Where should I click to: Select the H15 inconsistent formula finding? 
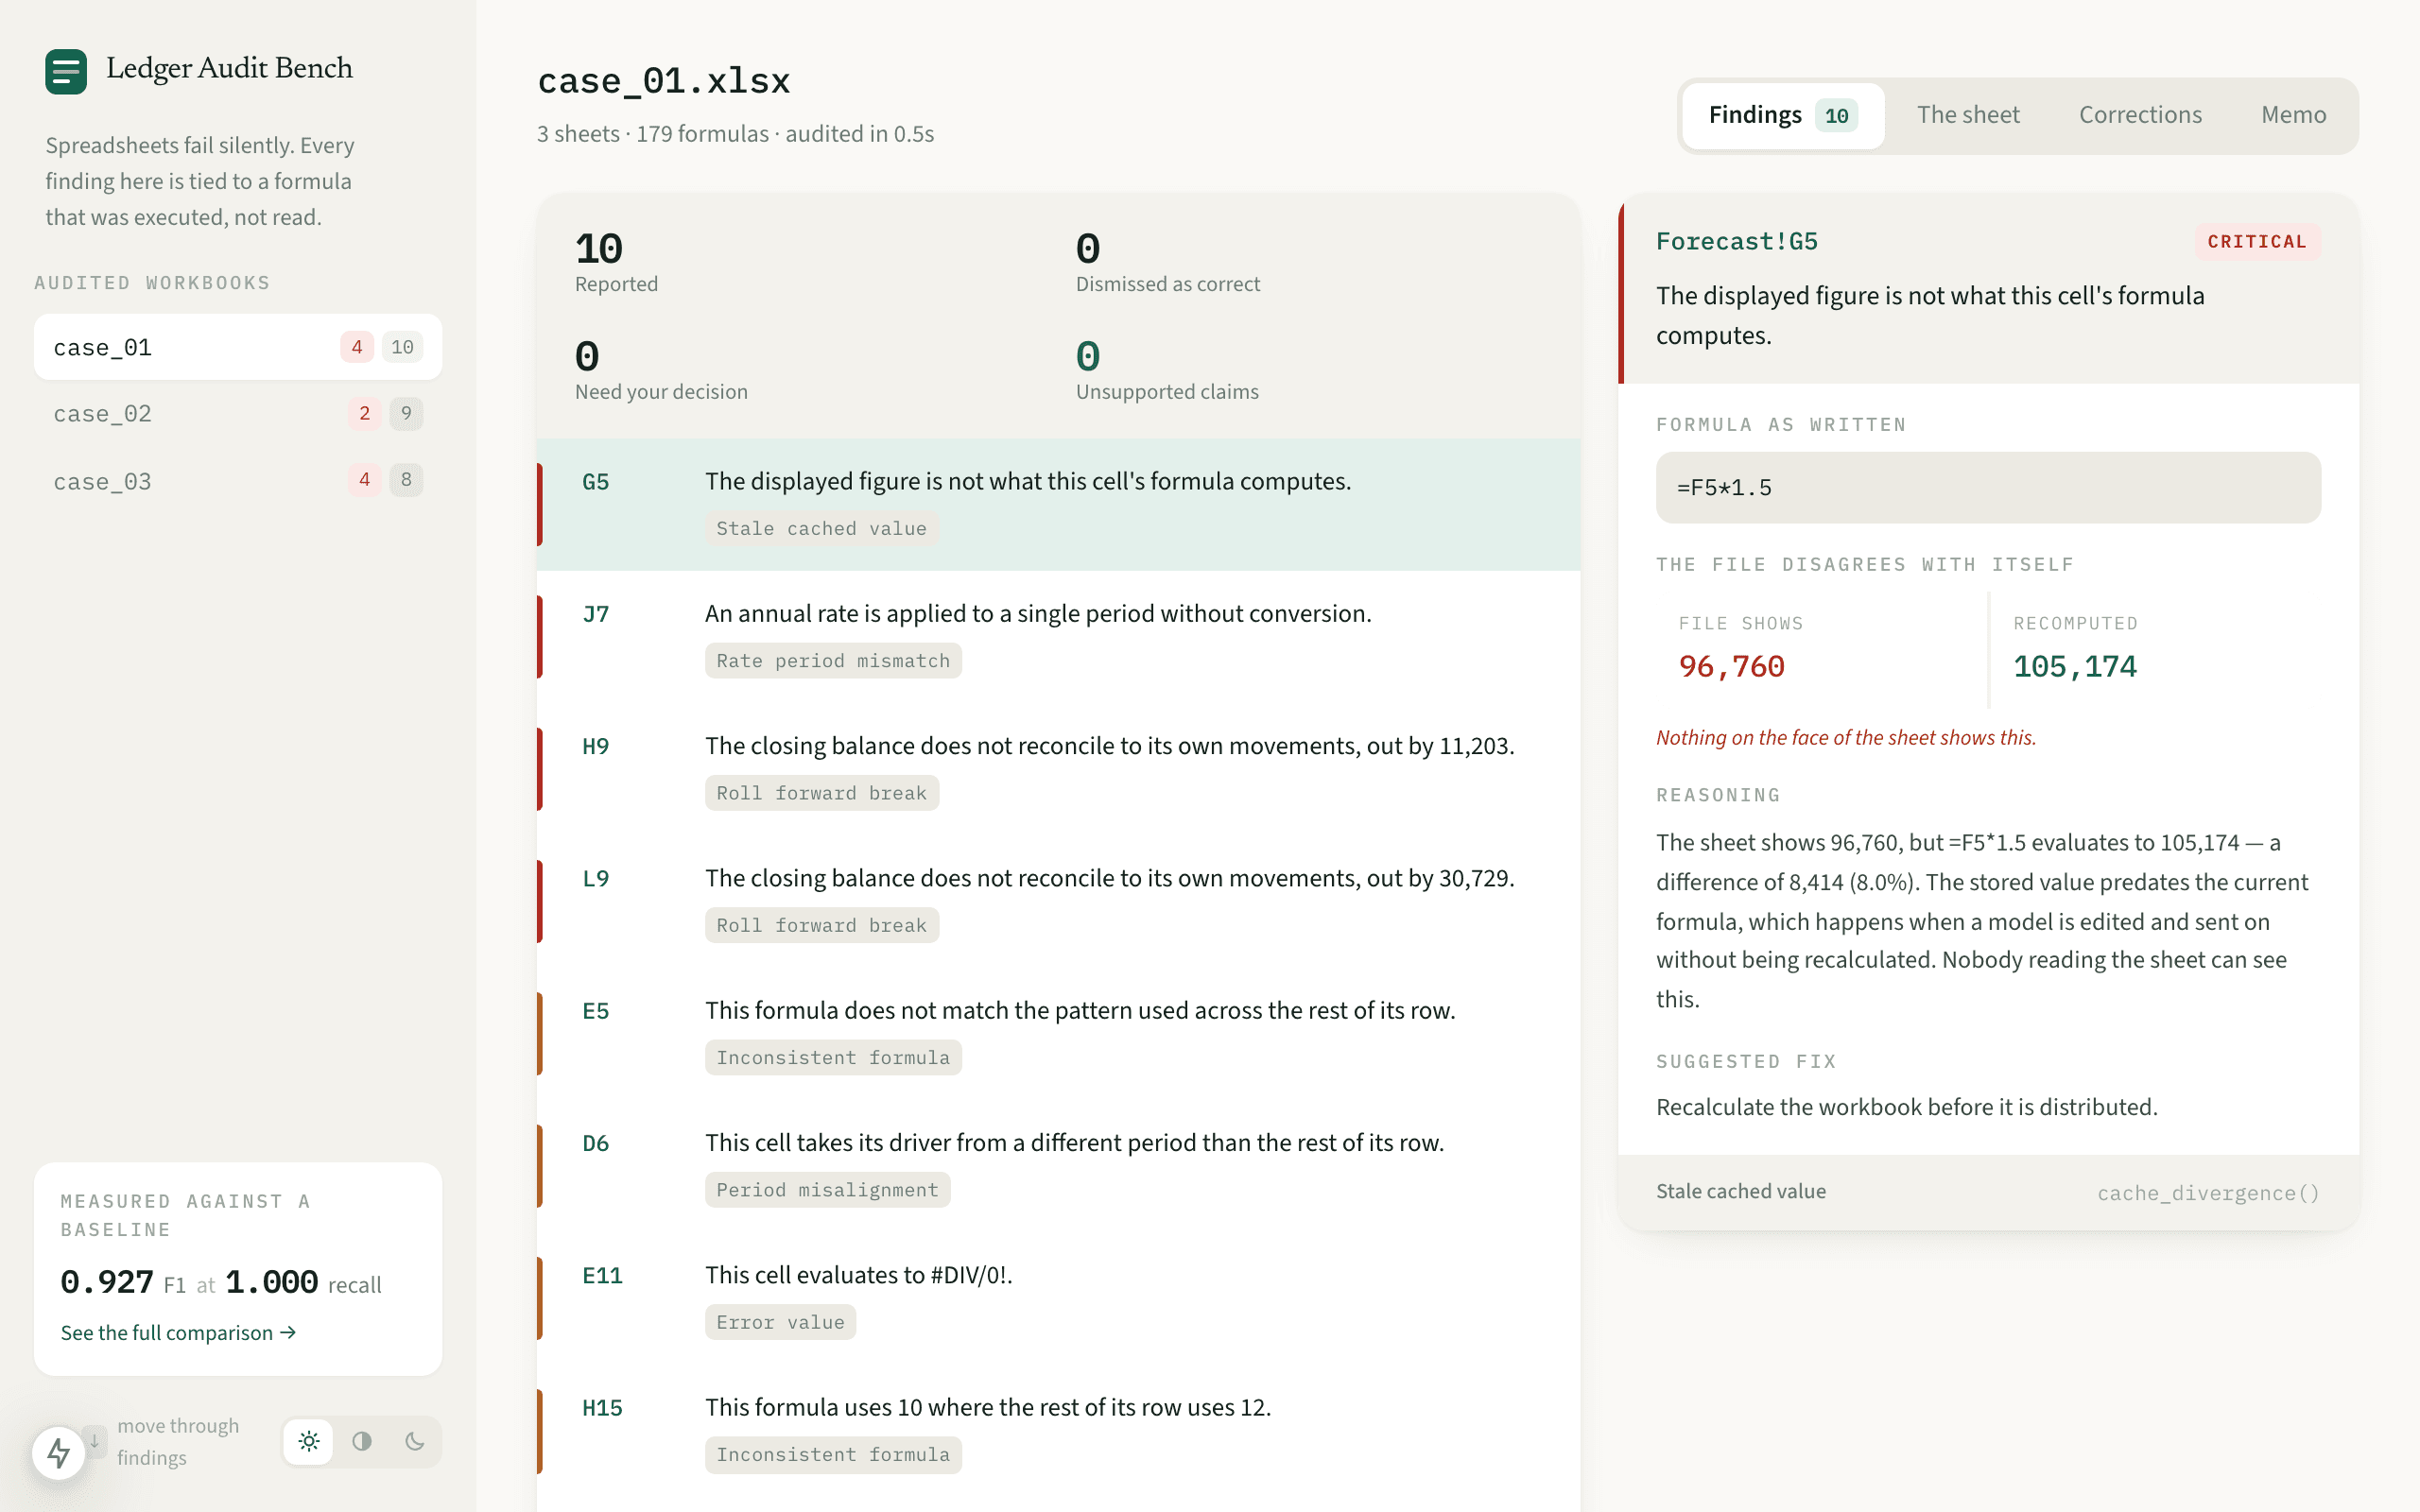pyautogui.click(x=1058, y=1429)
